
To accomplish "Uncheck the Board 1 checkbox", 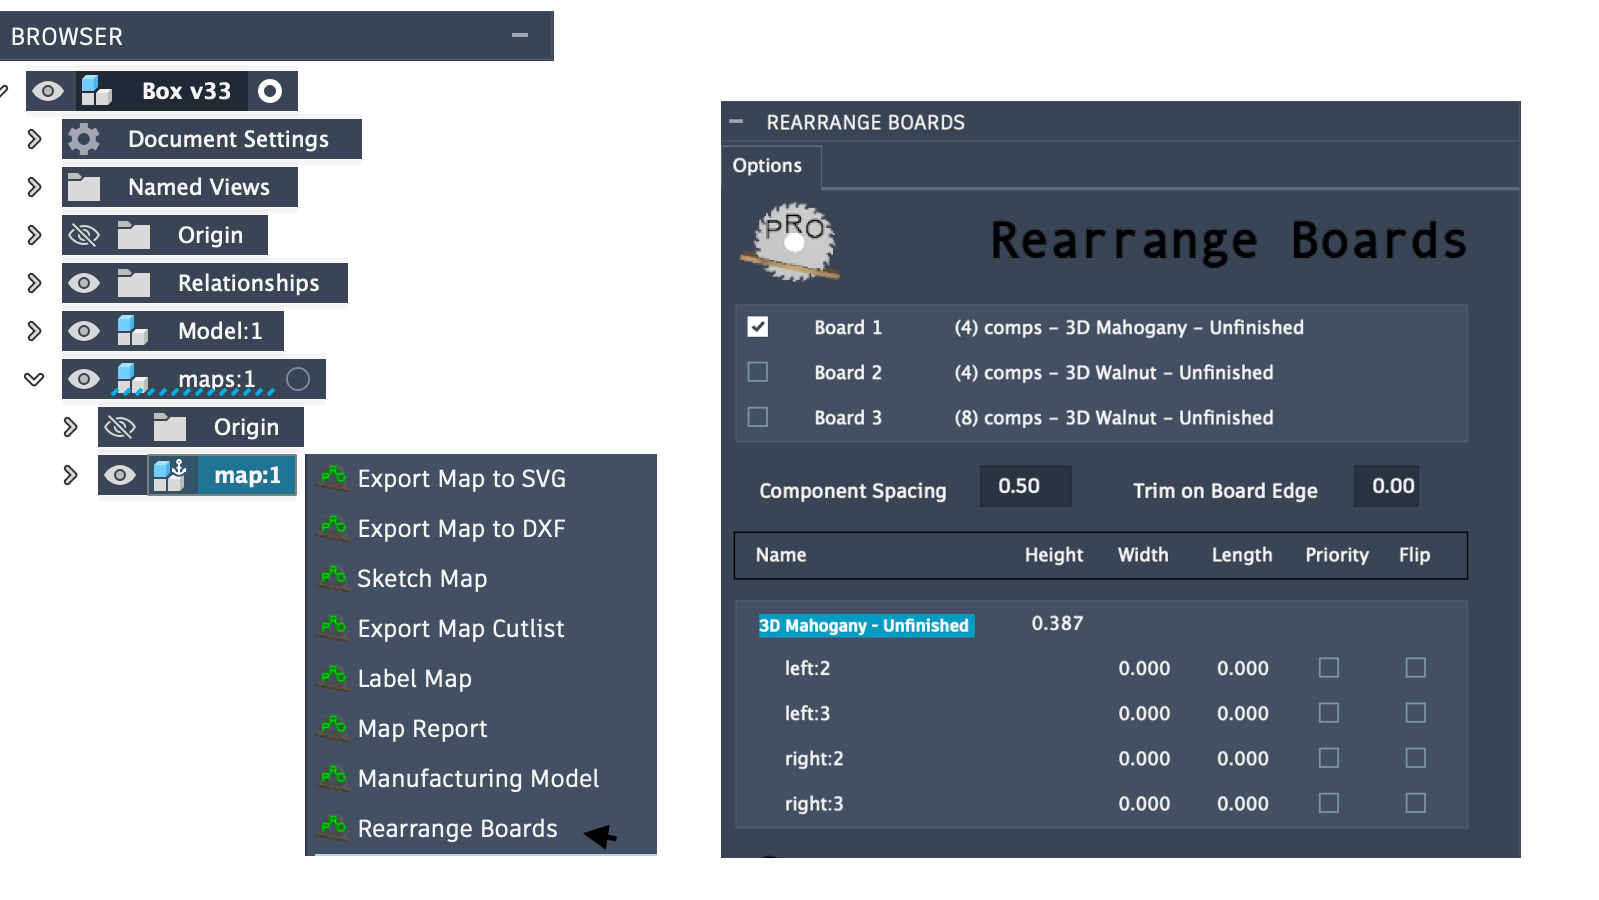I will [x=758, y=327].
